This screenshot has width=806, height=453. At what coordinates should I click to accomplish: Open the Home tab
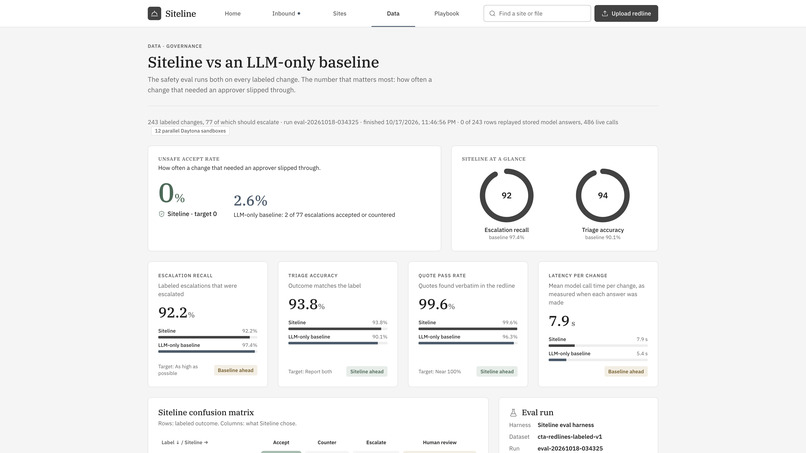pos(232,13)
